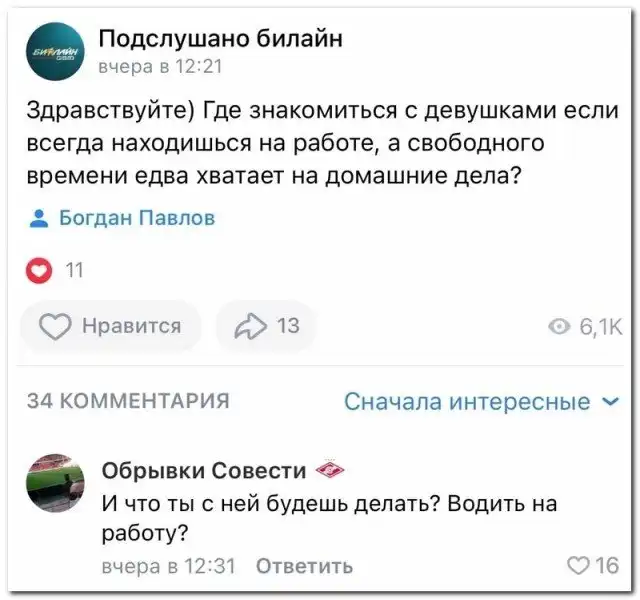Click red emblem icon beside Обрывки Совести
The width and height of the screenshot is (640, 600).
point(330,471)
